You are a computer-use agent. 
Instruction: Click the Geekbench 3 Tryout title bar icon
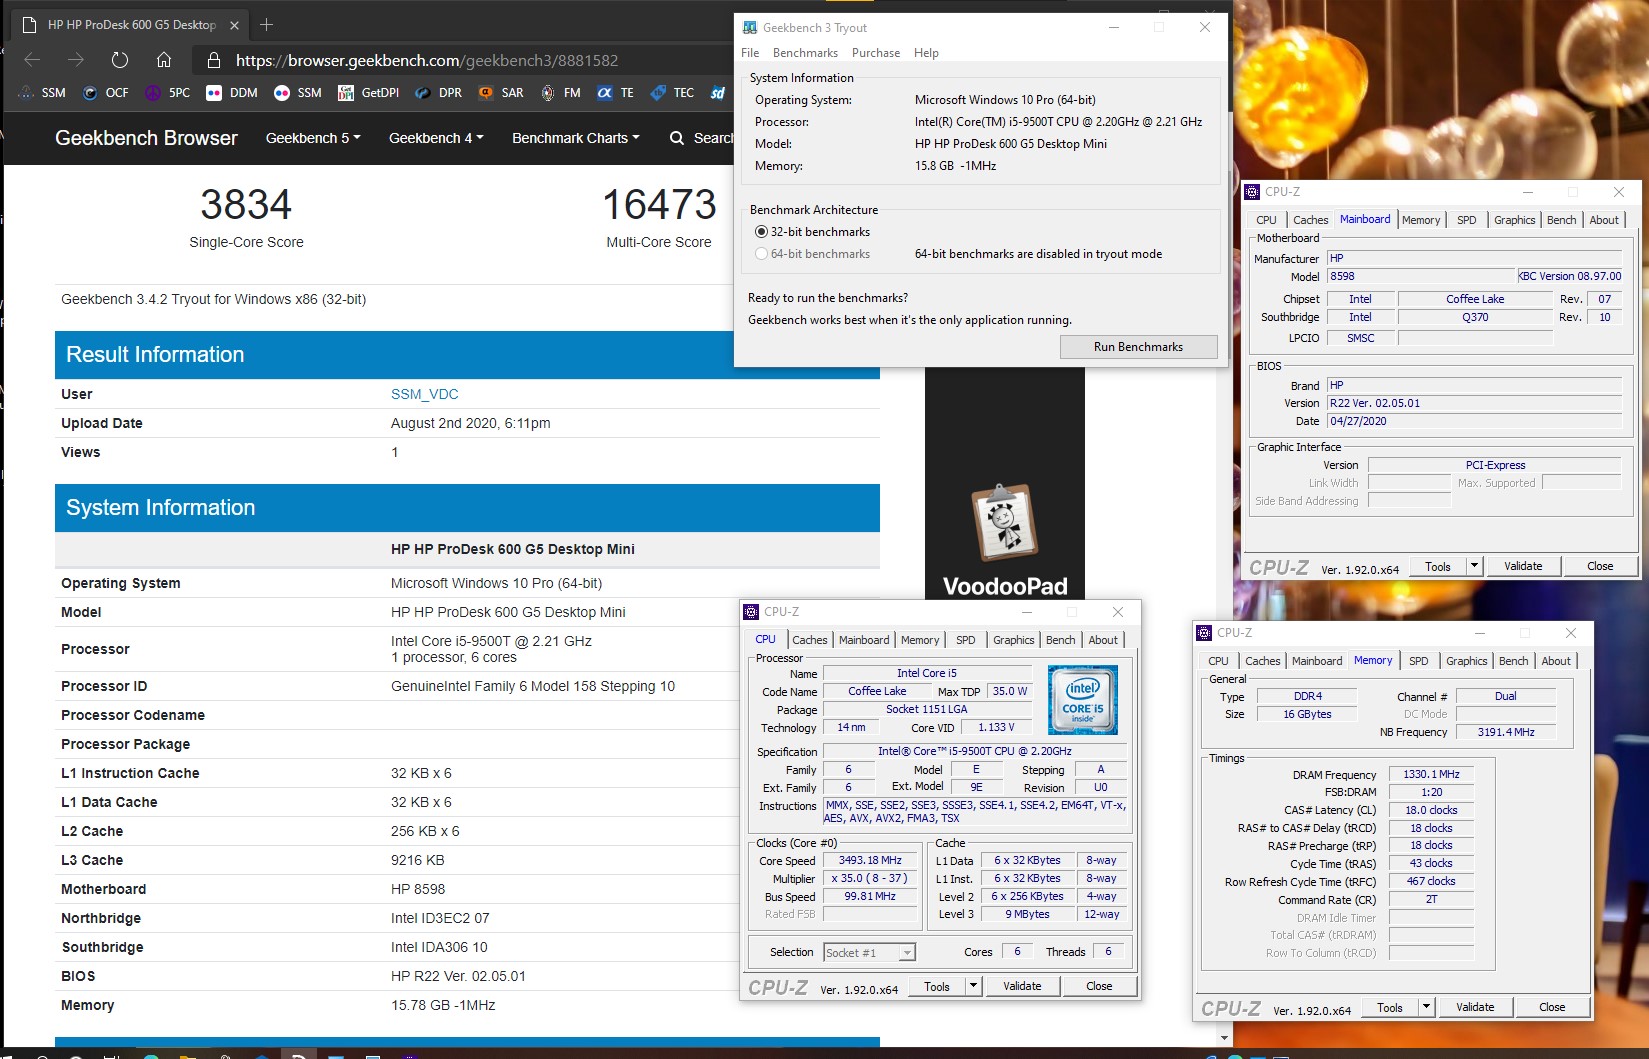750,28
